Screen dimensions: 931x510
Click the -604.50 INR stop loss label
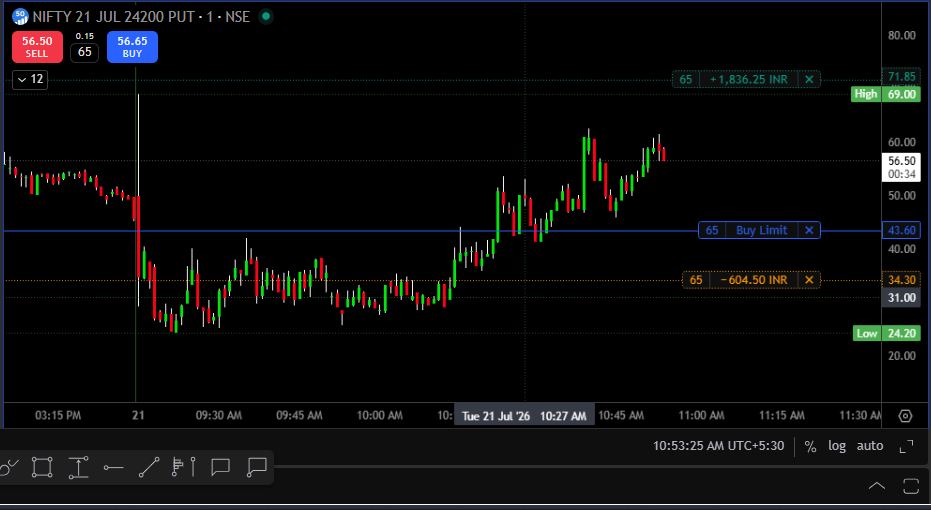[753, 280]
